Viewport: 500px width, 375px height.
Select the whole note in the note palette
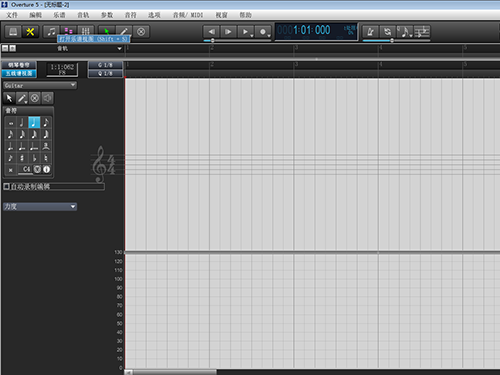11,123
